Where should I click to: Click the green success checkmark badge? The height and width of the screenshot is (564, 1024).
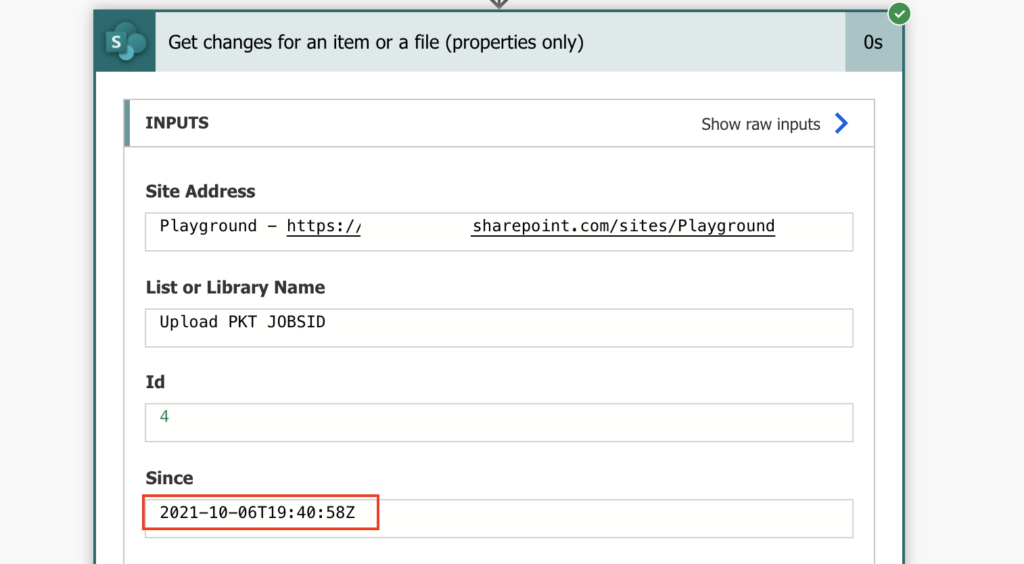pos(899,13)
